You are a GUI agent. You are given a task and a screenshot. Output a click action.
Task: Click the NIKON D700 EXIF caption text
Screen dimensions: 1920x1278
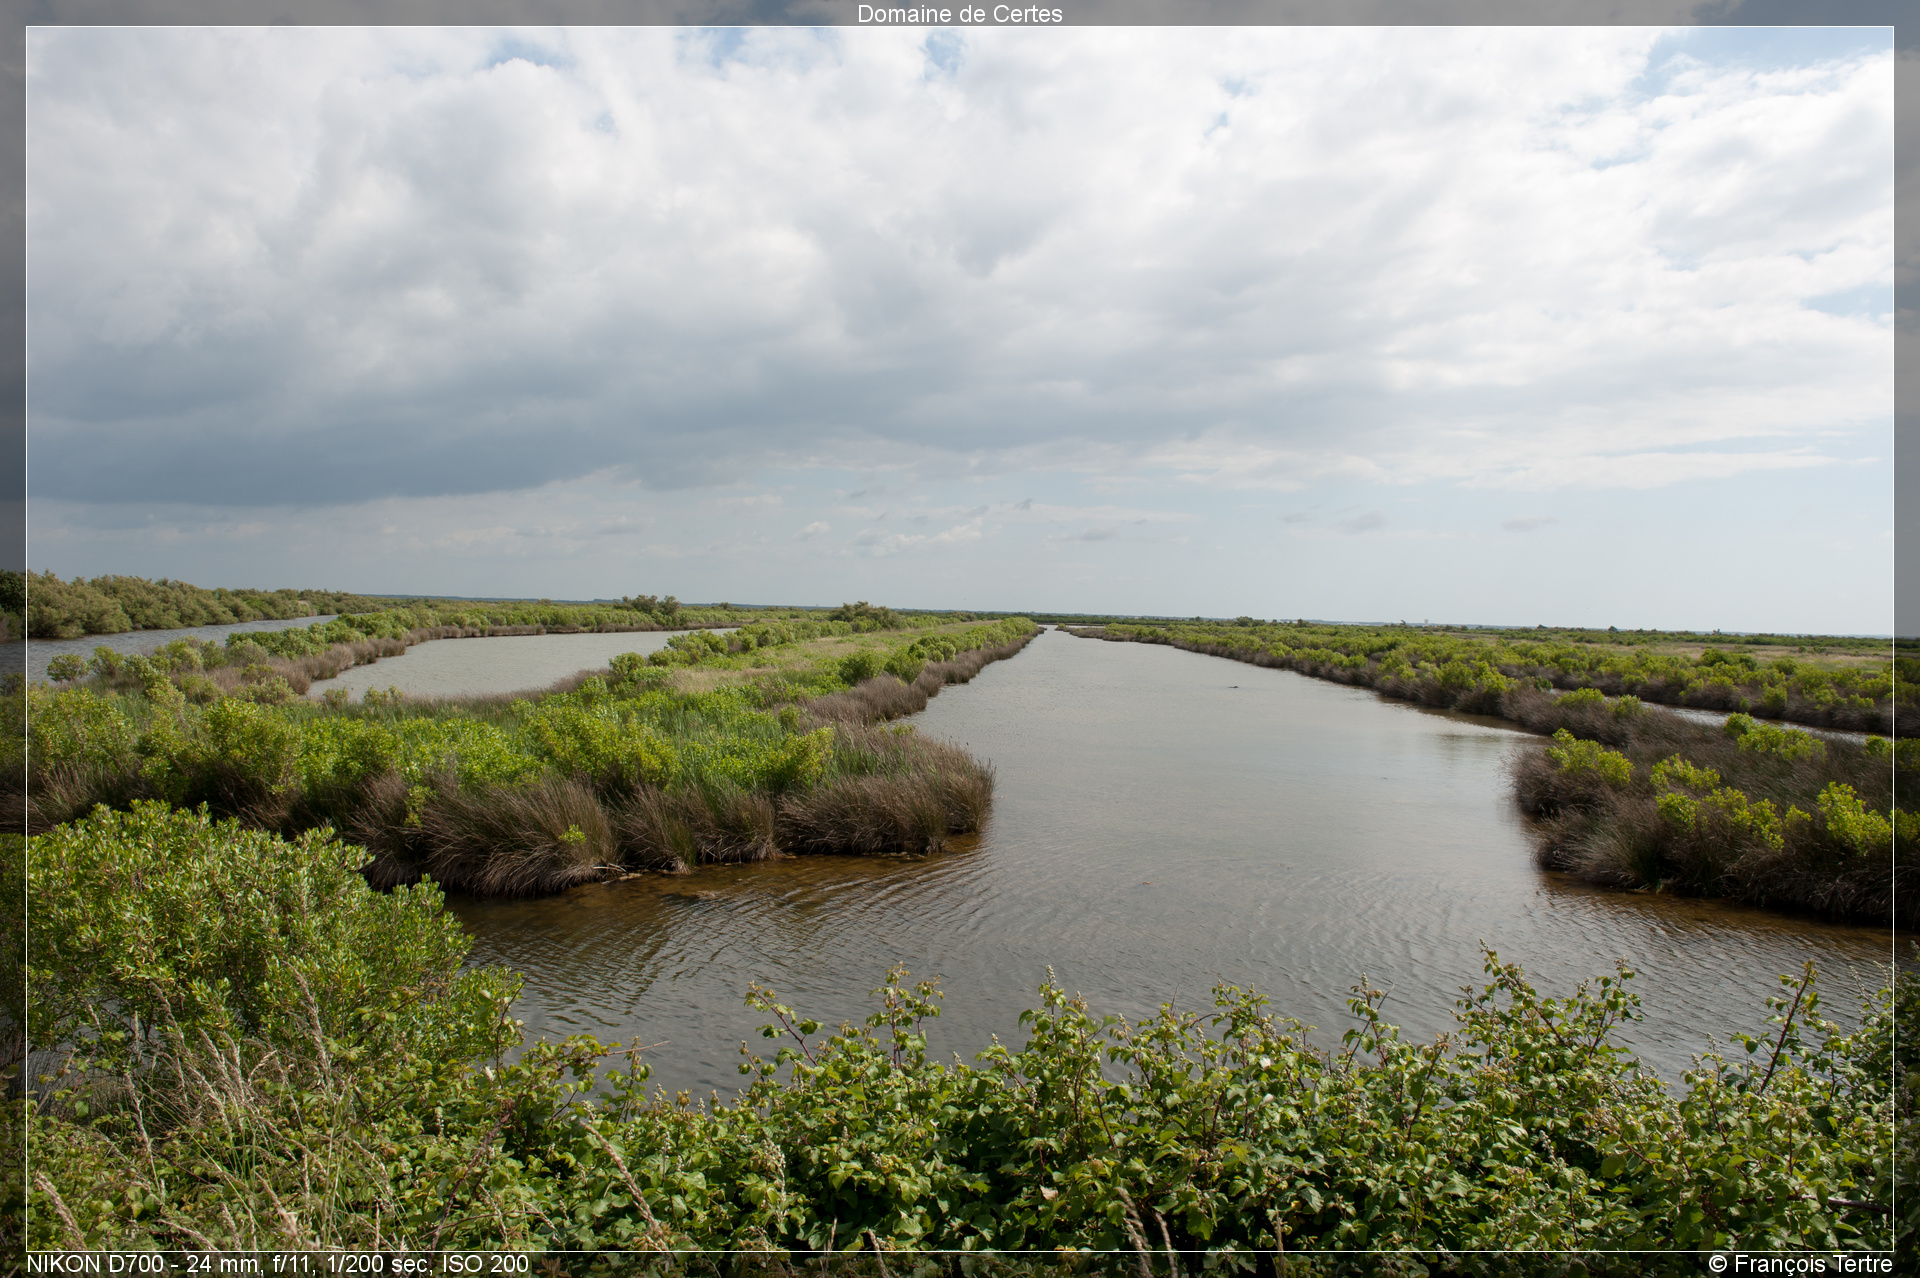point(278,1264)
